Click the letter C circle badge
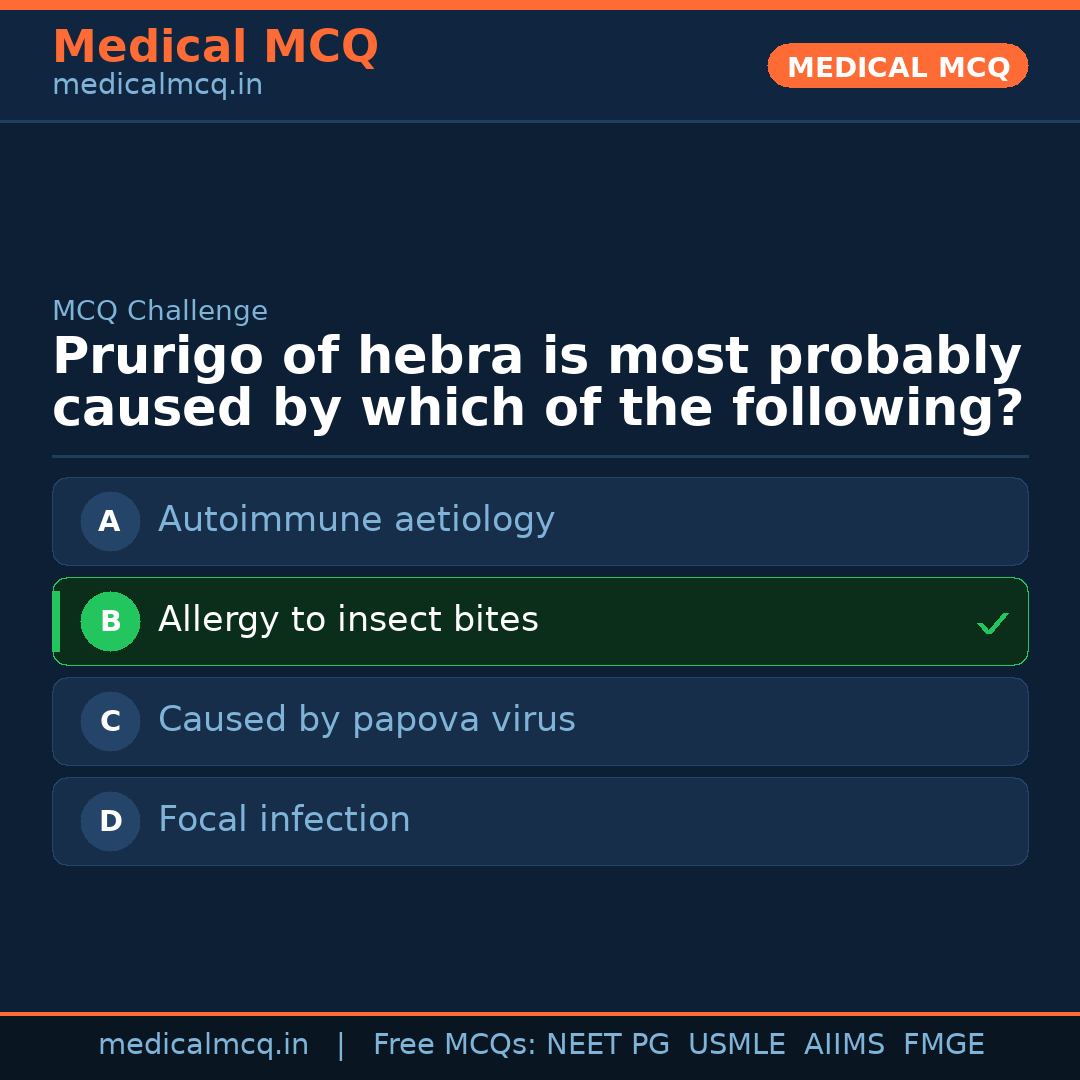The width and height of the screenshot is (1080, 1080). coord(110,721)
